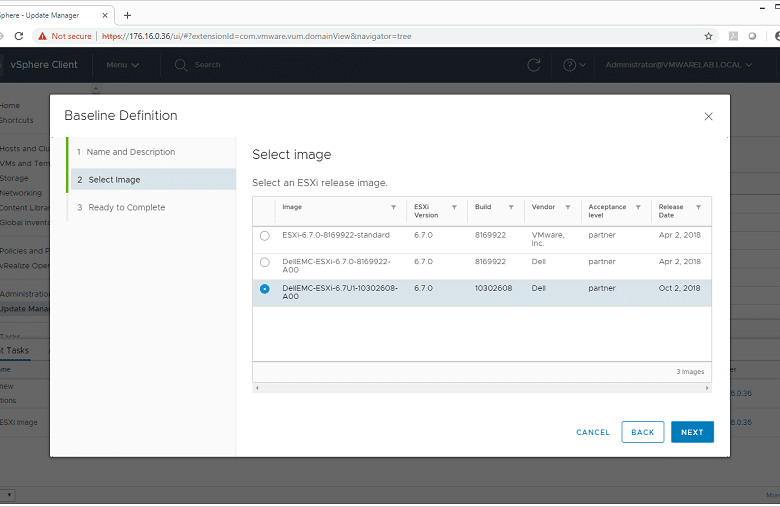Open Storage in the background navigator
The height and width of the screenshot is (507, 780).
click(x=14, y=178)
